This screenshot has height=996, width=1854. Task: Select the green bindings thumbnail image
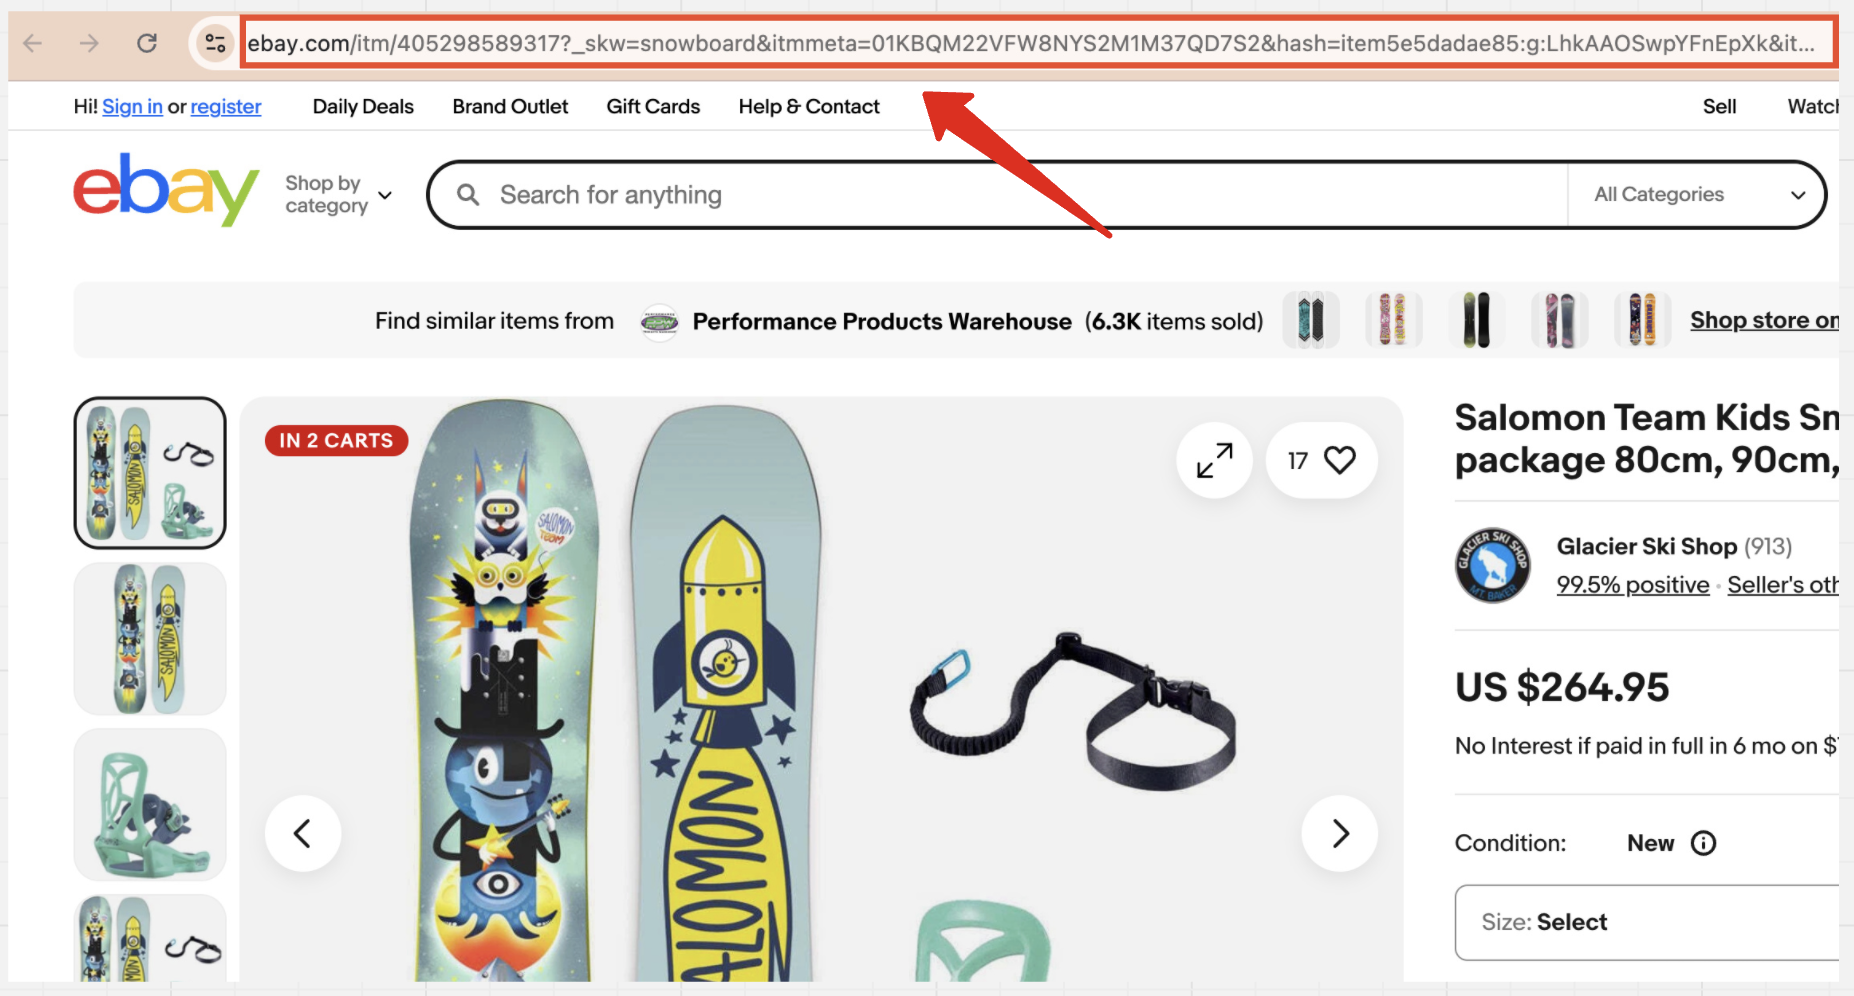pyautogui.click(x=150, y=805)
